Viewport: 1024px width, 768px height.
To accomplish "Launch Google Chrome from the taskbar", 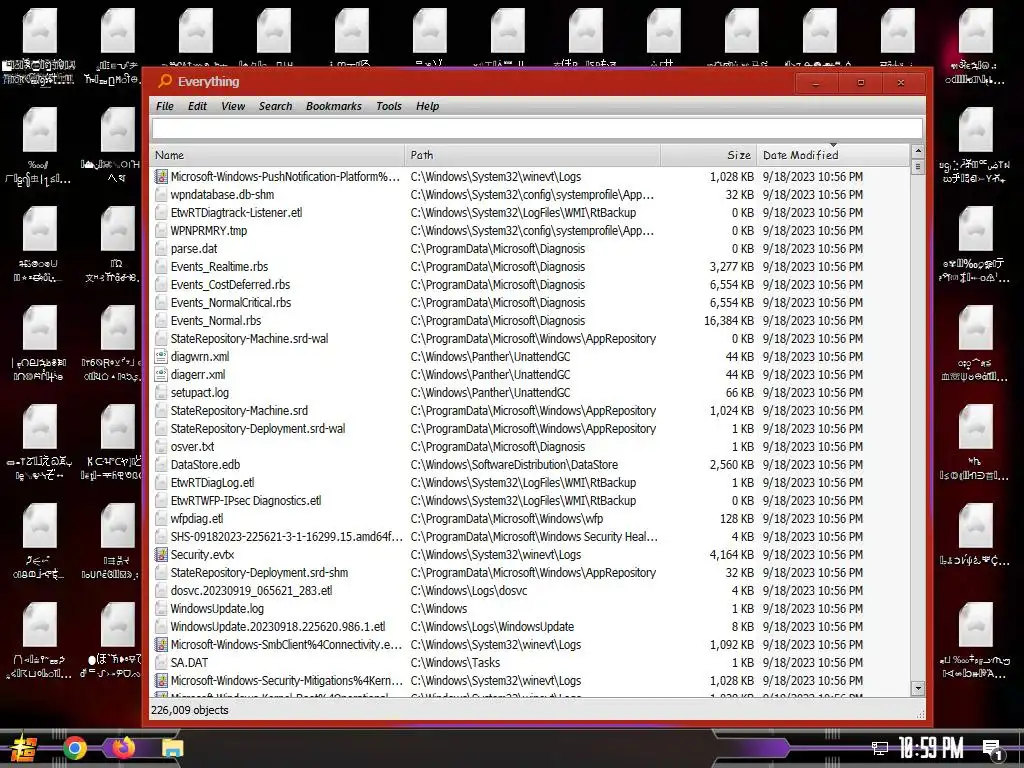I will [75, 748].
